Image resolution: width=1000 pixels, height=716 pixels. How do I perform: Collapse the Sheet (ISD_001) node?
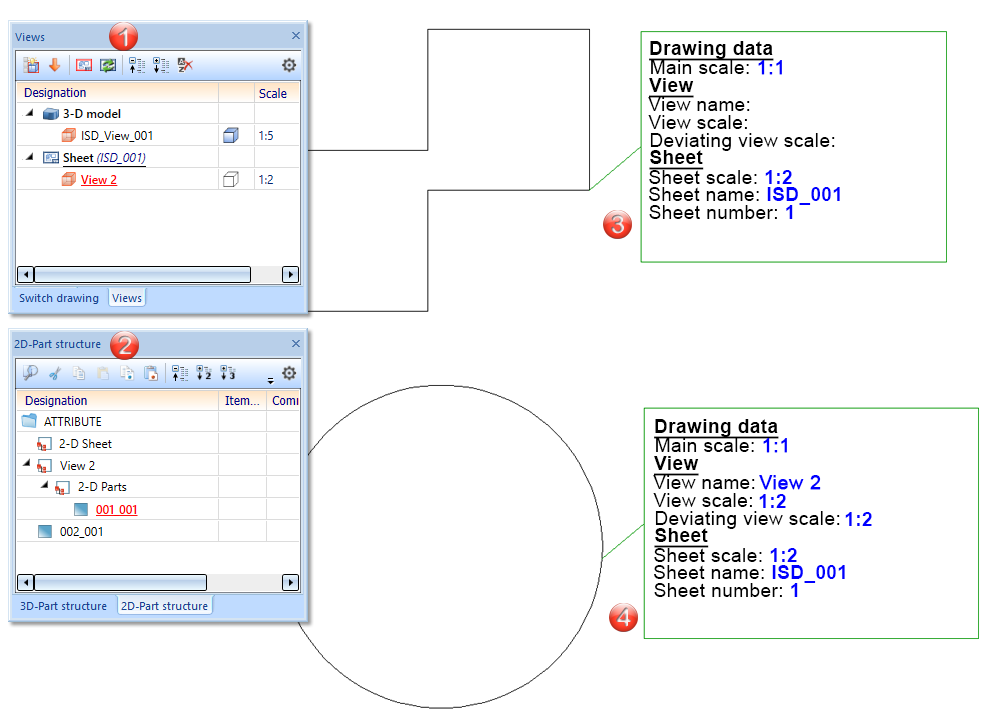pyautogui.click(x=29, y=156)
